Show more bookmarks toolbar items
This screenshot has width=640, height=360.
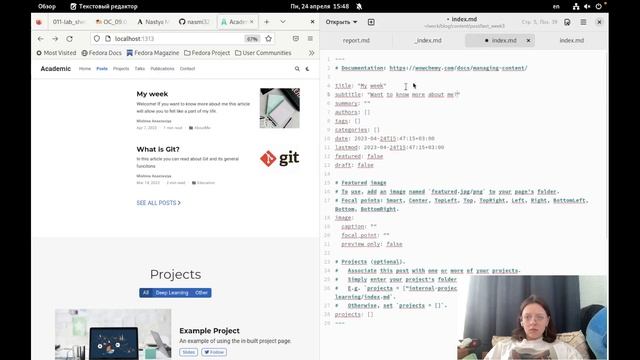(x=311, y=53)
